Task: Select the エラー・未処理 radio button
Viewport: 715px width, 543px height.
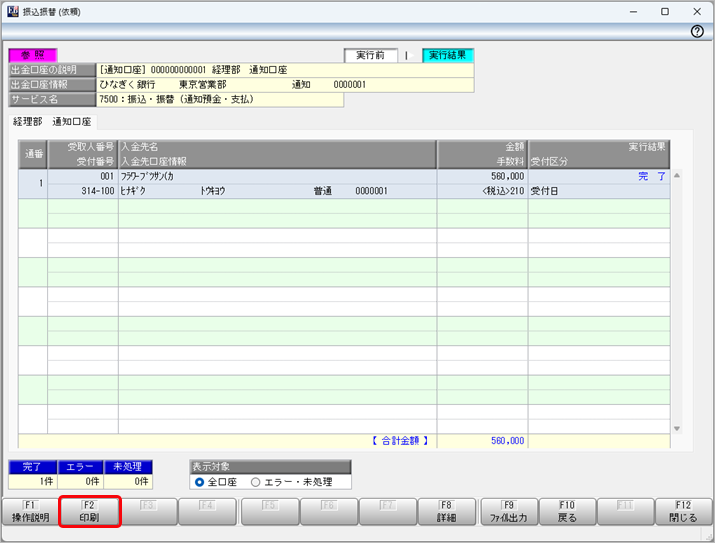Action: (x=255, y=482)
